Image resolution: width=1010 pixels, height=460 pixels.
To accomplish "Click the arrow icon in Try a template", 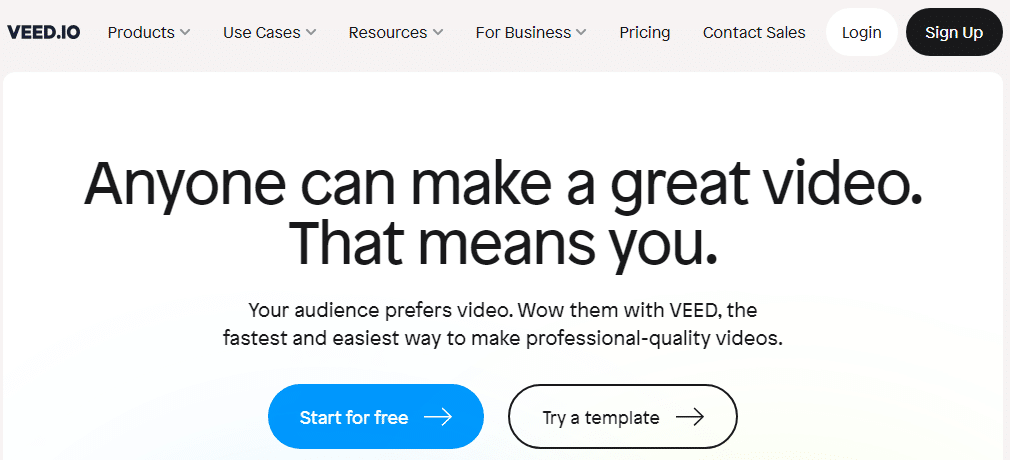I will (690, 417).
